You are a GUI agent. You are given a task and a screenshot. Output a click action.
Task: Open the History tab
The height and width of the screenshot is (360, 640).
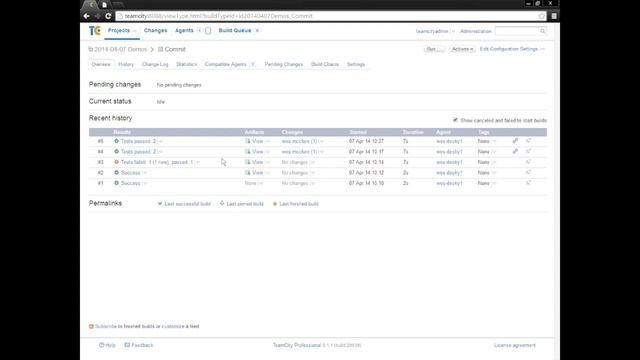point(126,64)
